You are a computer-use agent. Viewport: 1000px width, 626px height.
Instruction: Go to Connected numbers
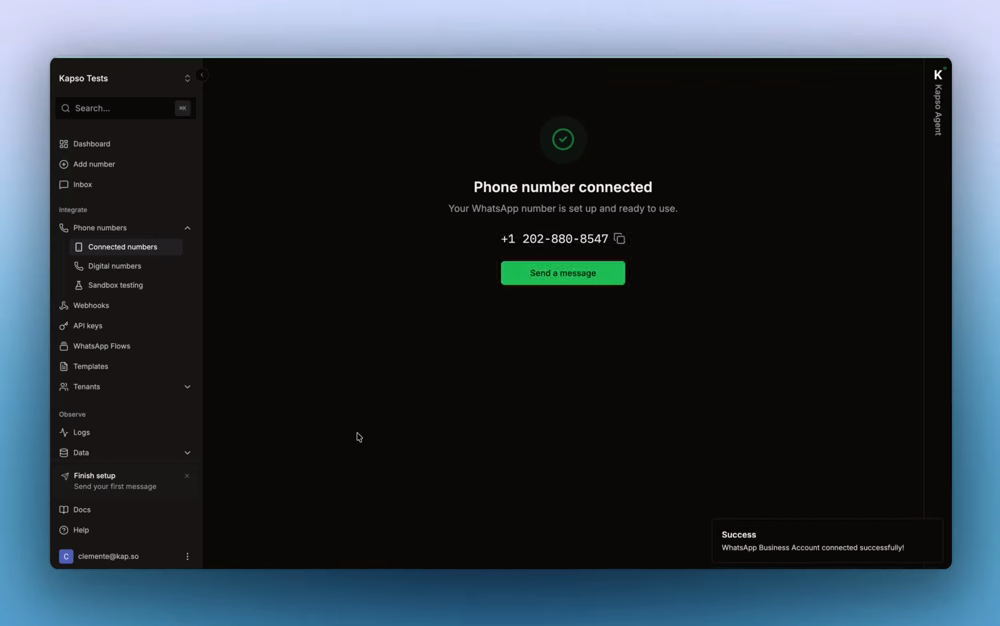[x=126, y=247]
